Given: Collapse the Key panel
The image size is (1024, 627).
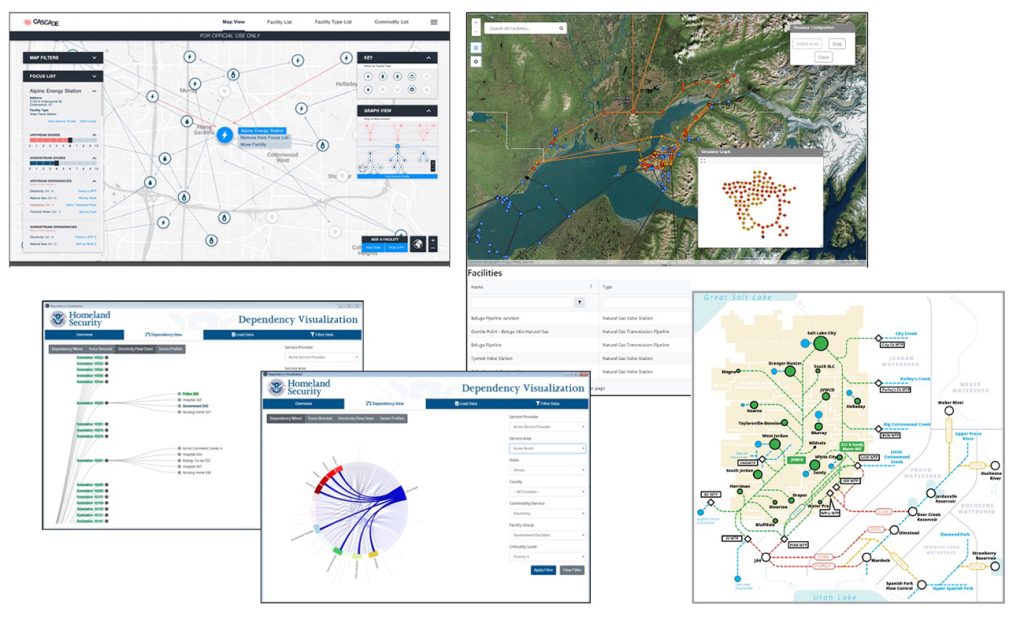Looking at the screenshot, I should [428, 57].
